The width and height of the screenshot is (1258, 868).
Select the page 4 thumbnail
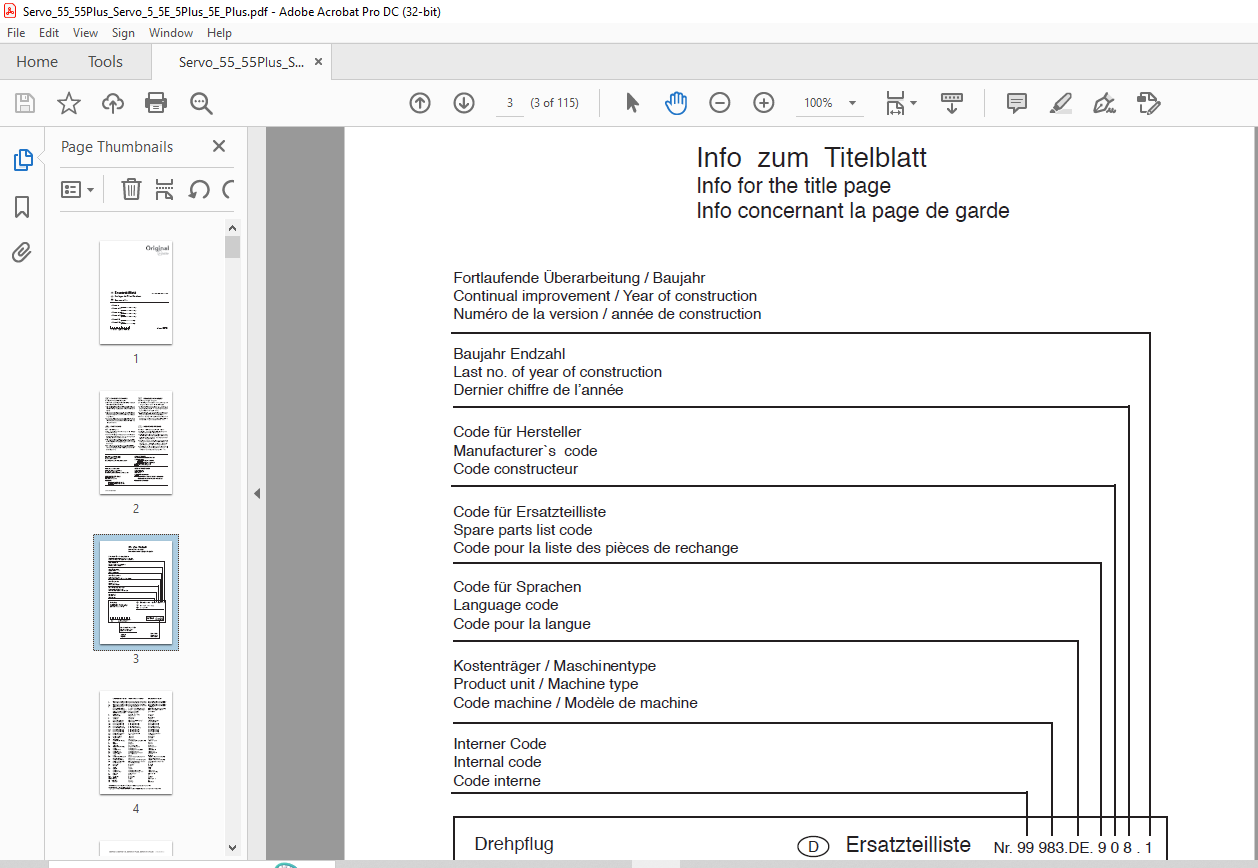136,742
